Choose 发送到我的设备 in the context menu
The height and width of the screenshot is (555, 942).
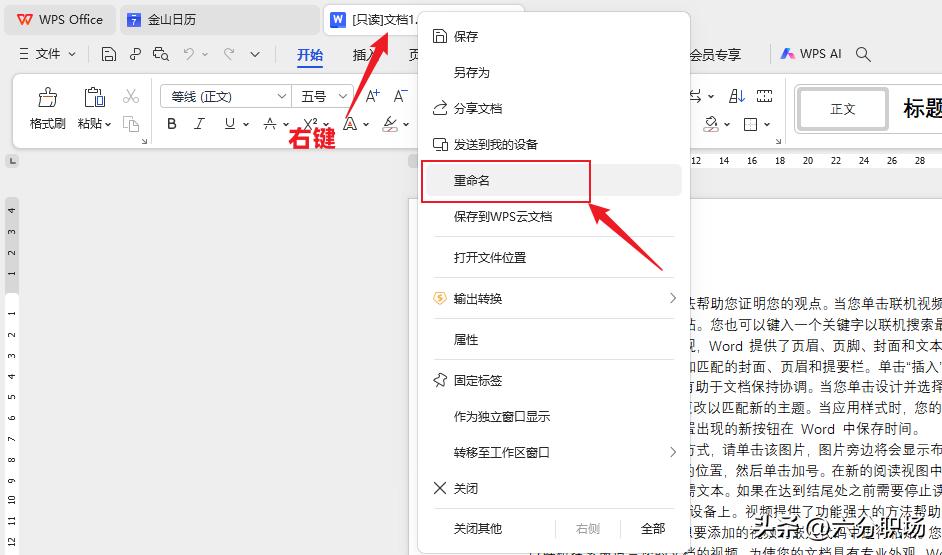coord(554,145)
